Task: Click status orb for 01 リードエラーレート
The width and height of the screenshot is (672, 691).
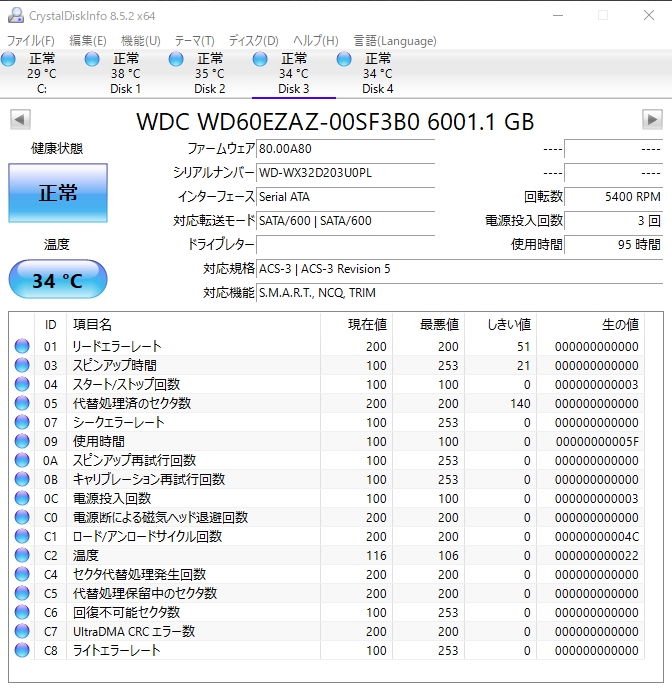Action: [x=22, y=346]
